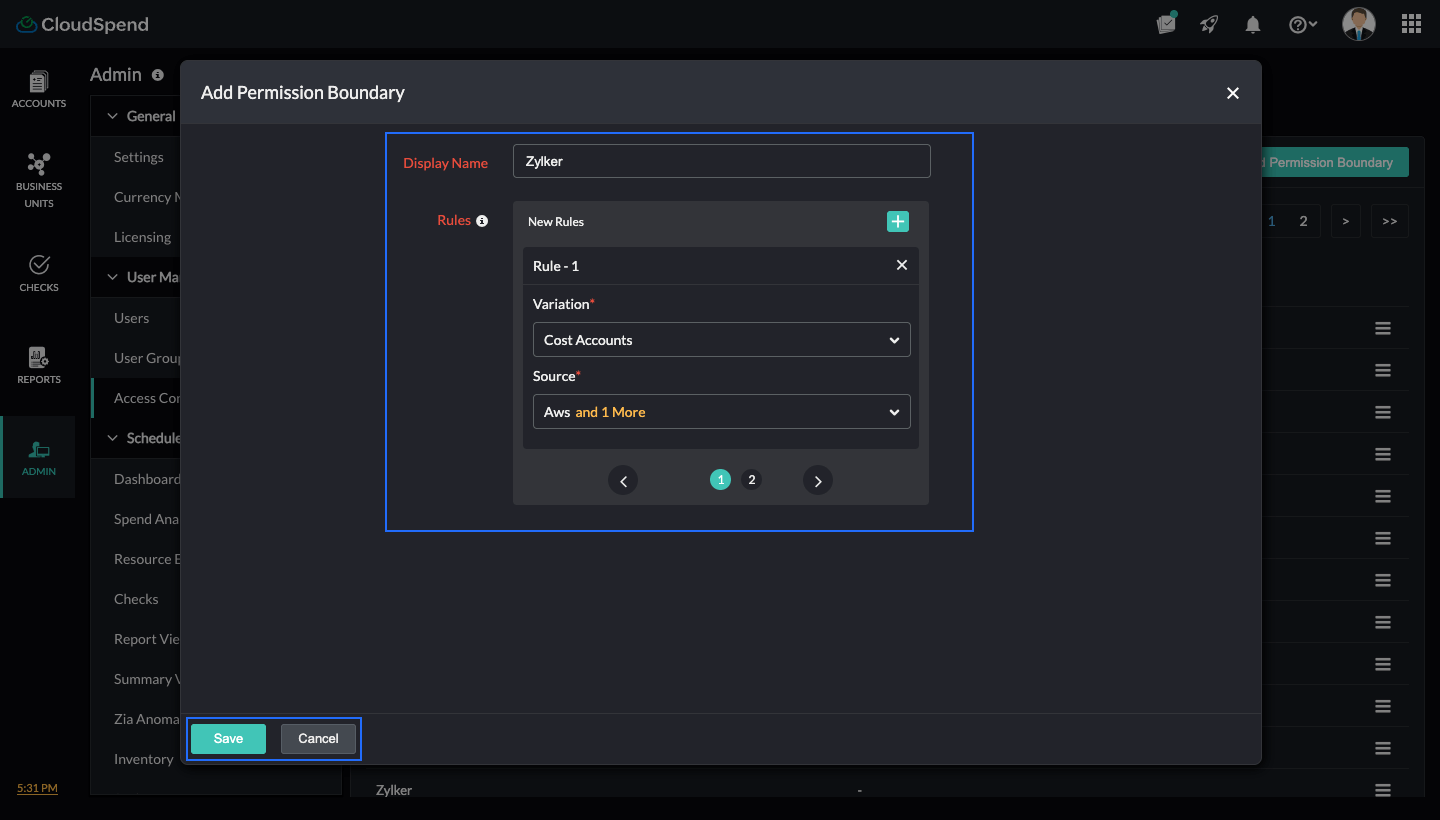Viewport: 1440px width, 820px height.
Task: Open the profile avatar picture
Action: tap(1358, 23)
